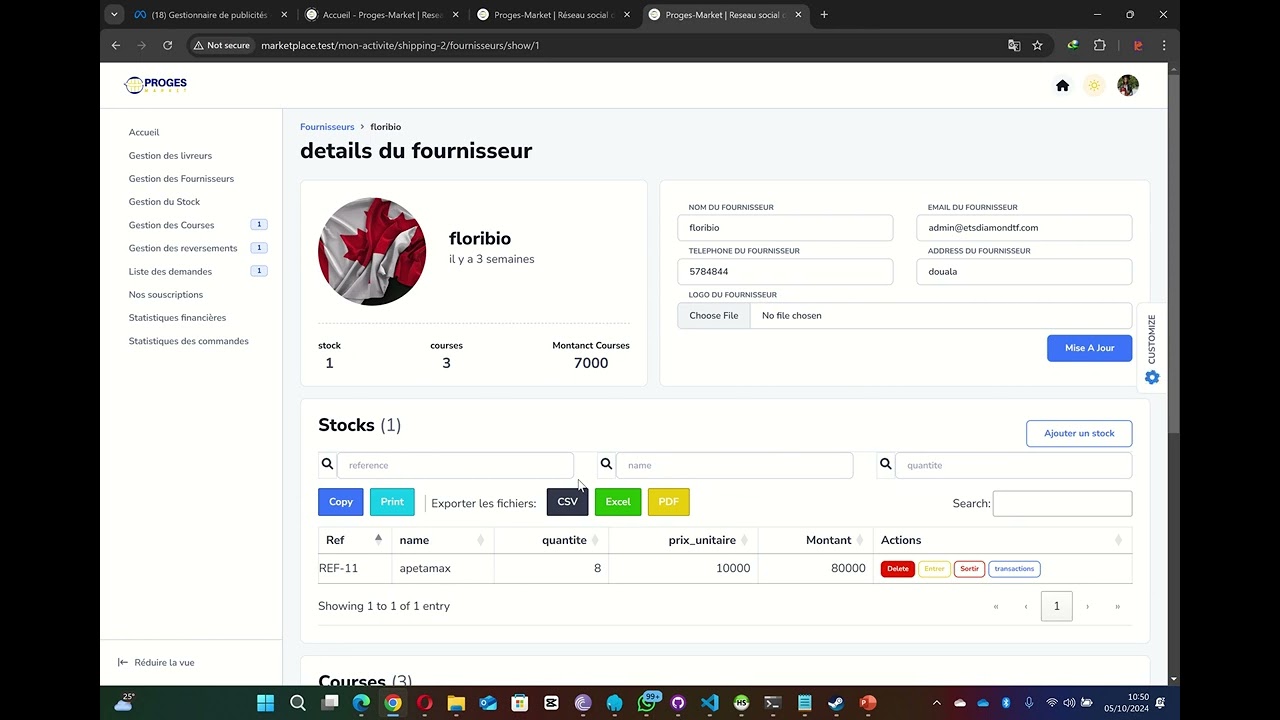Open Gestion des Courses in the sidebar
1280x720 pixels.
[171, 225]
